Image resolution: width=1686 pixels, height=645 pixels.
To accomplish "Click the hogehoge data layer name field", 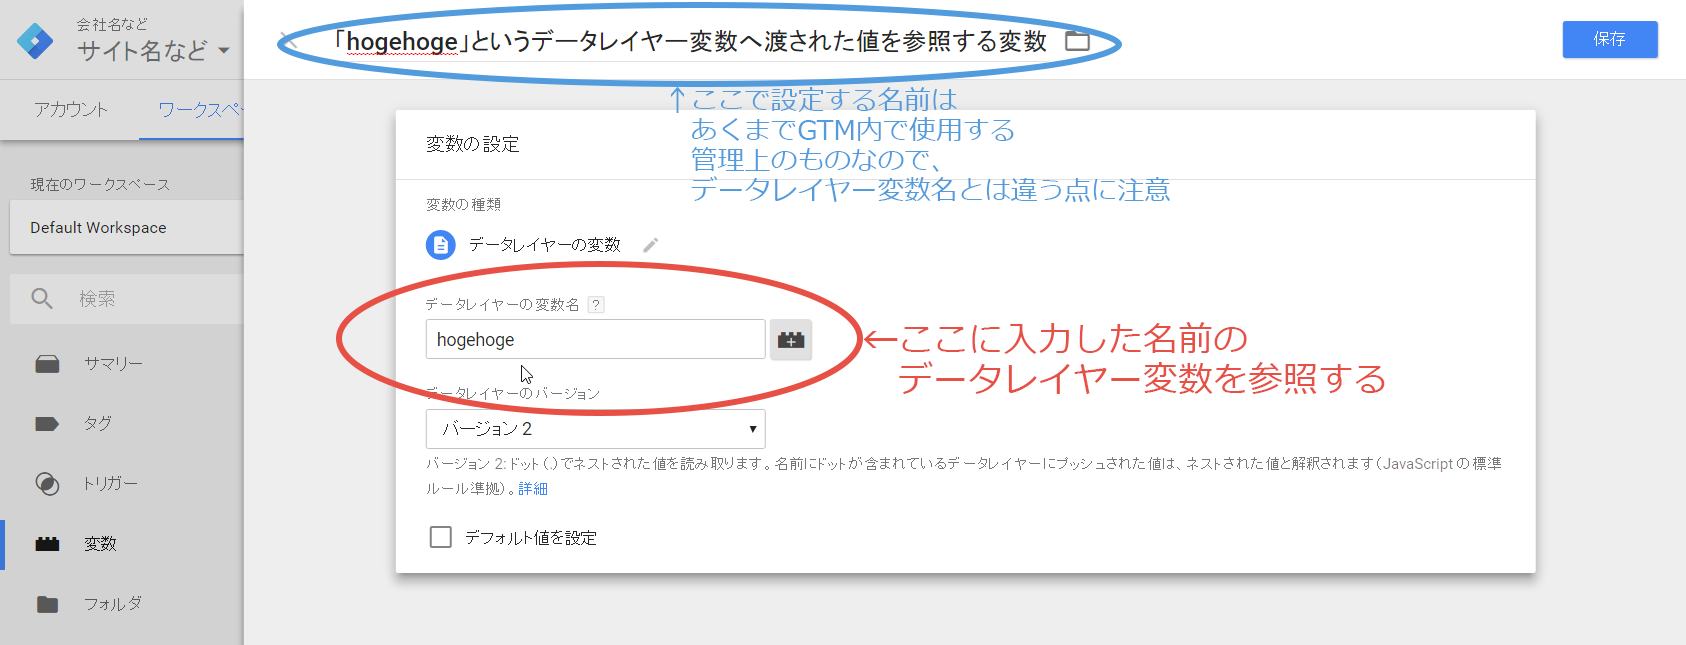I will (x=596, y=339).
